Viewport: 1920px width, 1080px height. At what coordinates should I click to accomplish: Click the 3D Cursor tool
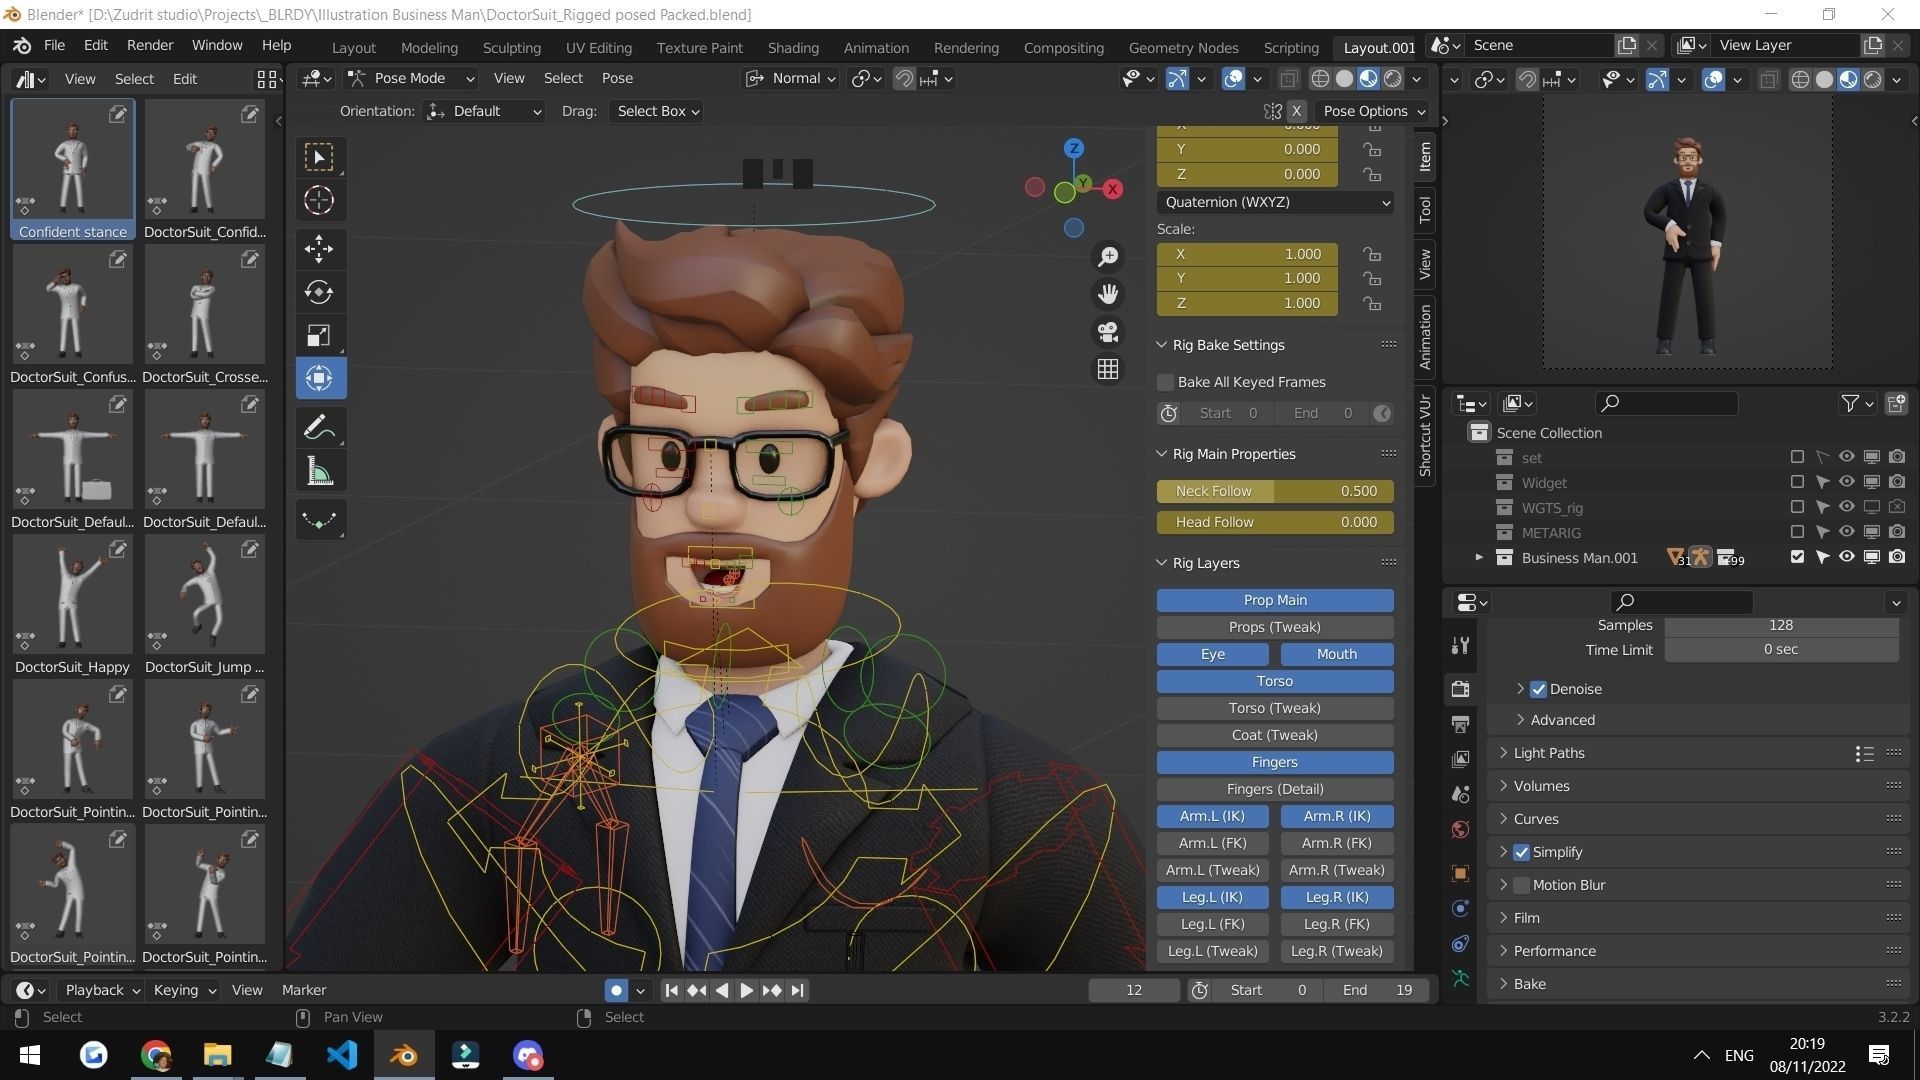pos(319,200)
